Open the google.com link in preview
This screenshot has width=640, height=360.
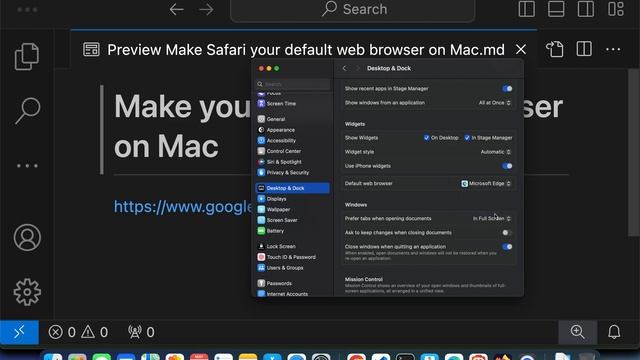pos(183,207)
